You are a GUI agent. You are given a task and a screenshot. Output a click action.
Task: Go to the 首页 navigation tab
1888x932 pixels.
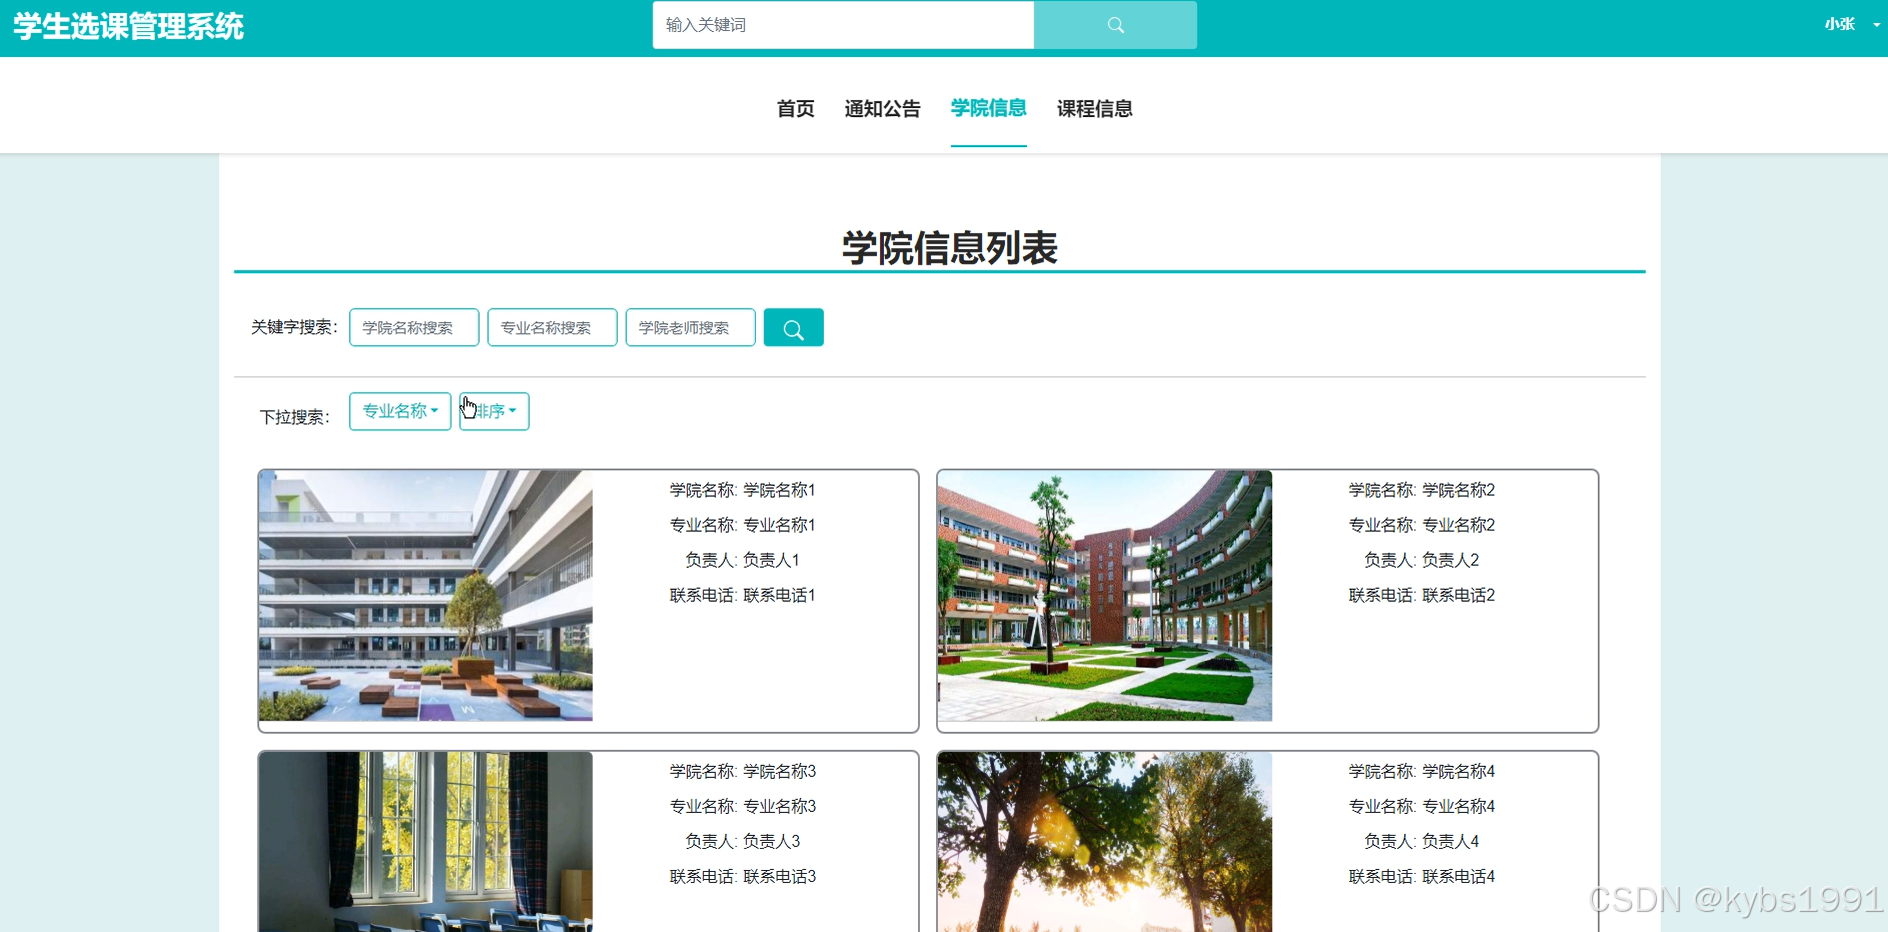click(x=796, y=108)
